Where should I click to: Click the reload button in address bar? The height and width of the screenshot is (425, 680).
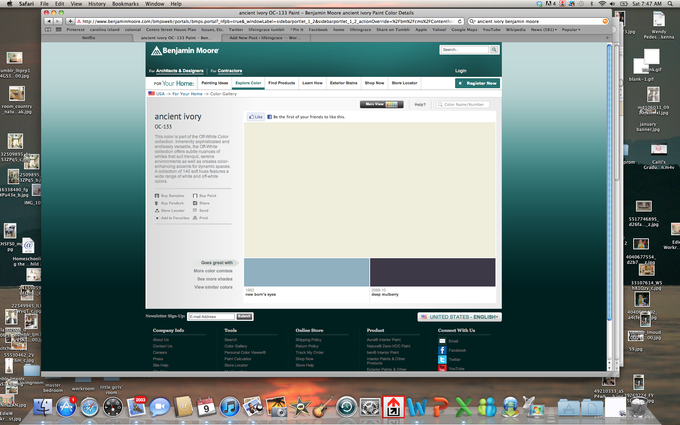(x=460, y=21)
